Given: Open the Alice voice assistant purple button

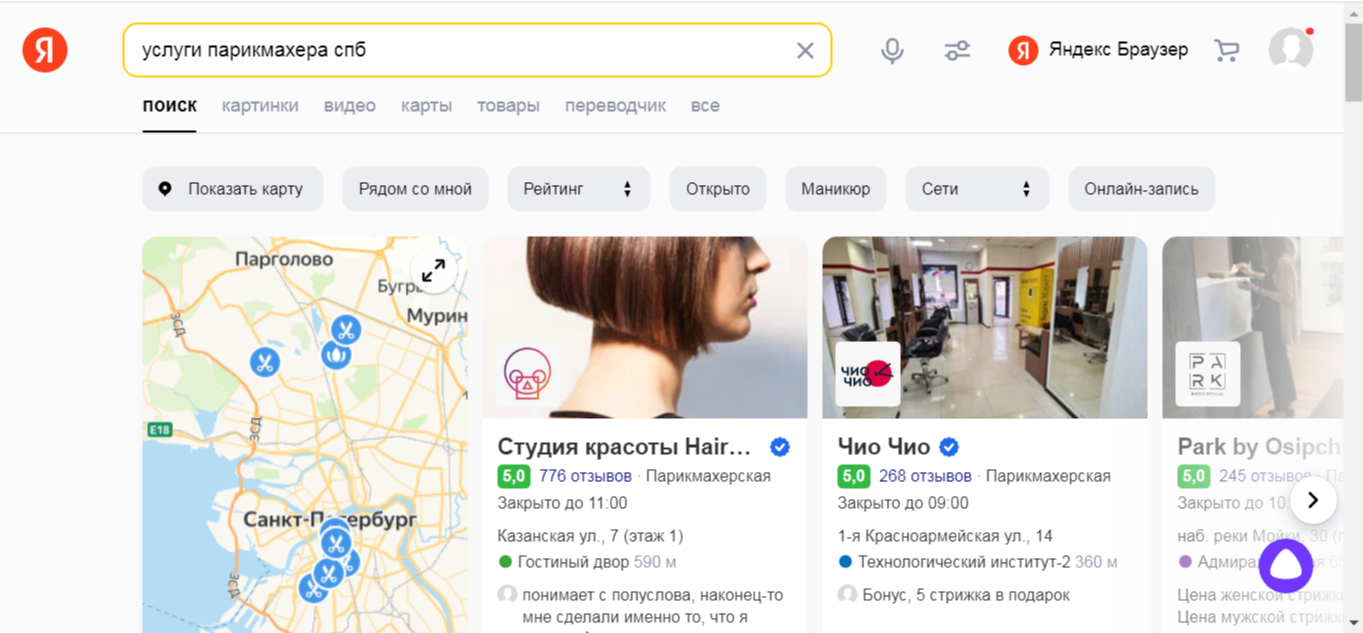Looking at the screenshot, I should click(x=1286, y=566).
